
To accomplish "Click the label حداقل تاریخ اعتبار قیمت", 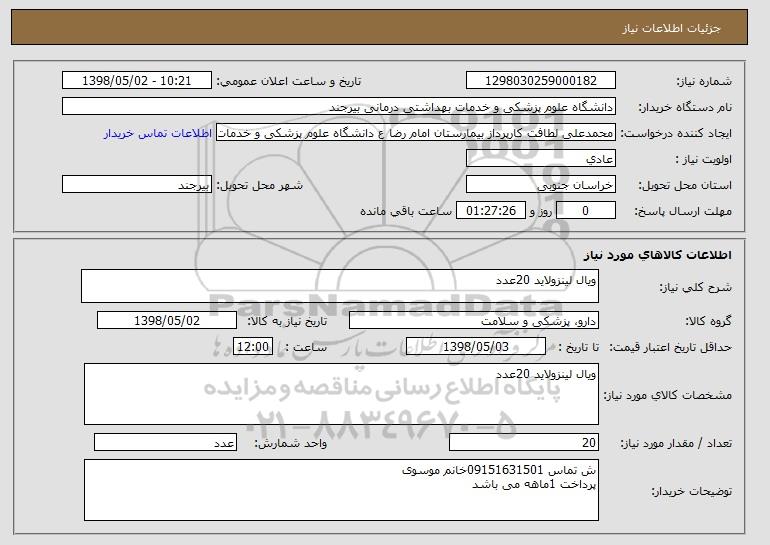I will point(670,347).
